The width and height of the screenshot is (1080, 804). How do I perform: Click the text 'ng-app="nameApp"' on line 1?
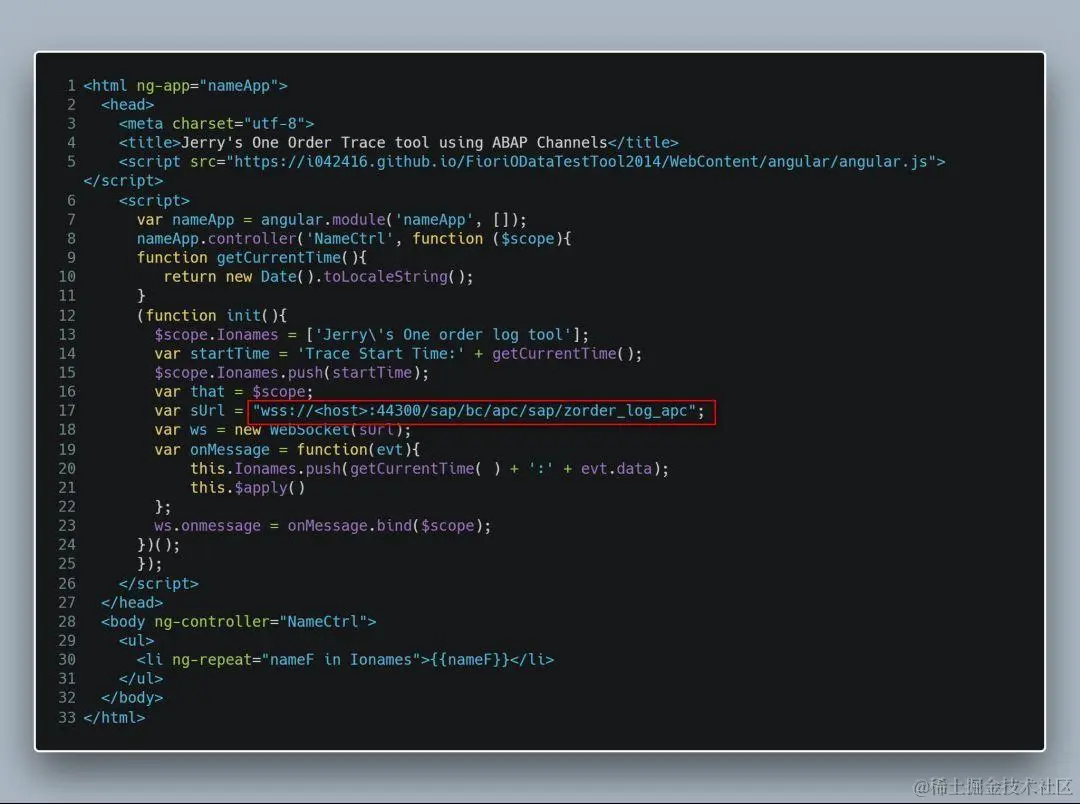207,85
